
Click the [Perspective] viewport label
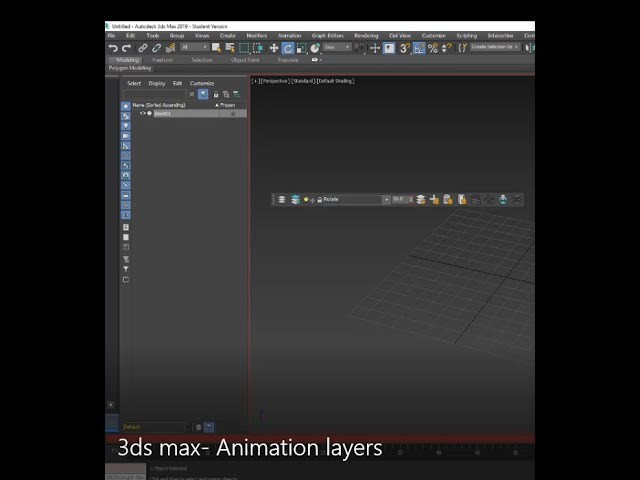pyautogui.click(x=274, y=81)
